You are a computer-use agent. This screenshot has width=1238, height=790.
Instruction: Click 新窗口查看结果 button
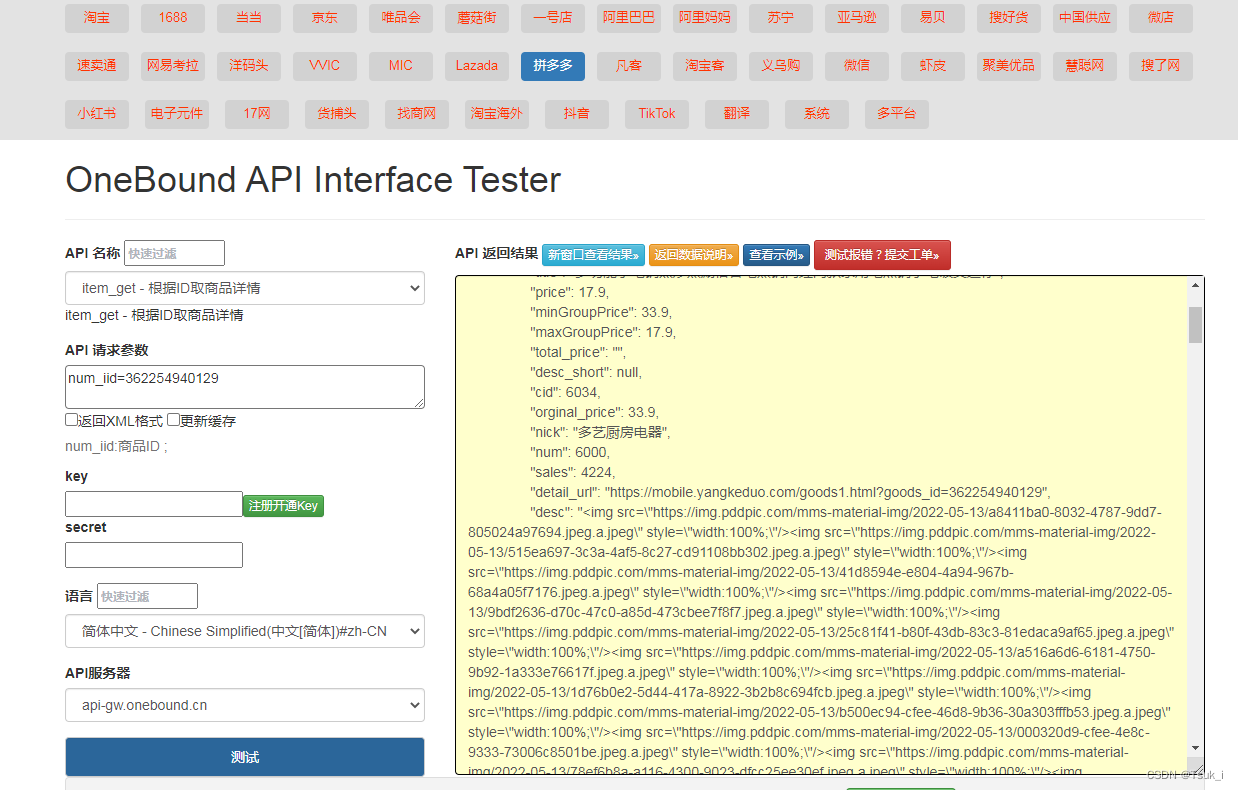click(x=594, y=255)
